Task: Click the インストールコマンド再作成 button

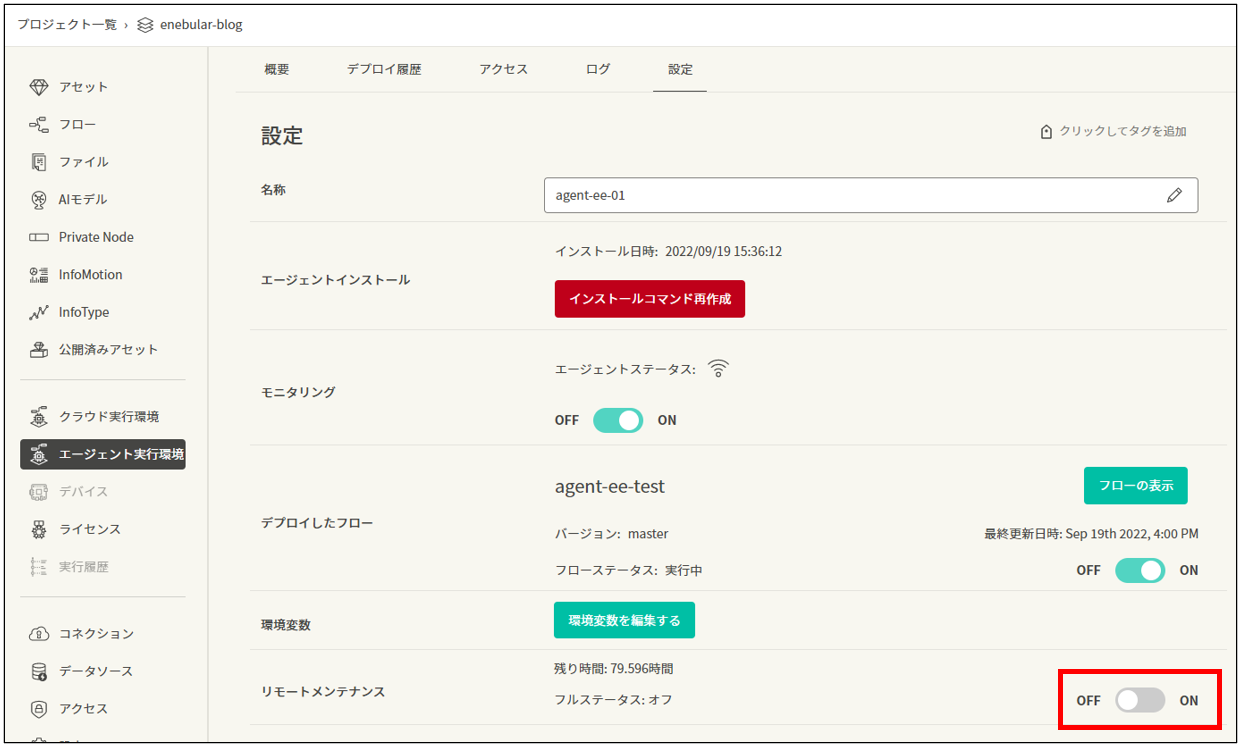Action: [649, 299]
